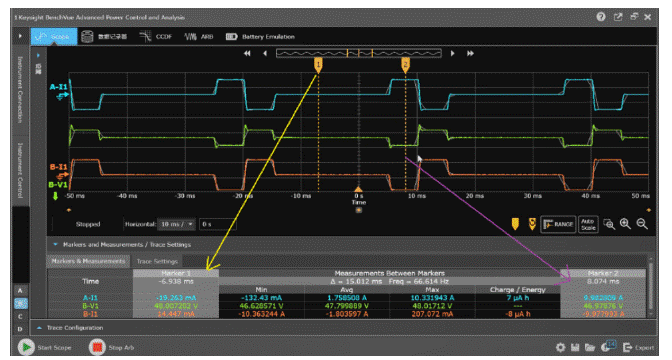Click marker 2 flag on the waveform
The width and height of the screenshot is (672, 360).
pyautogui.click(x=405, y=65)
